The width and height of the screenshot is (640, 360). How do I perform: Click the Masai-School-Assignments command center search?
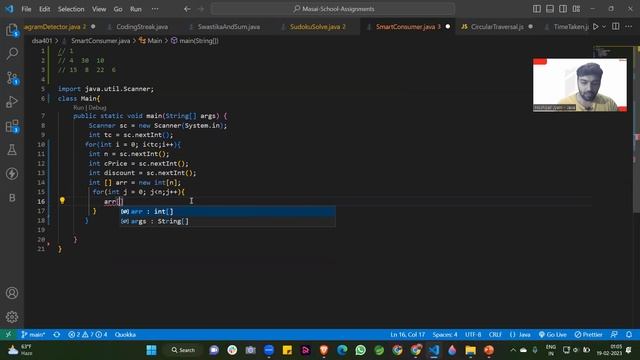click(x=333, y=9)
